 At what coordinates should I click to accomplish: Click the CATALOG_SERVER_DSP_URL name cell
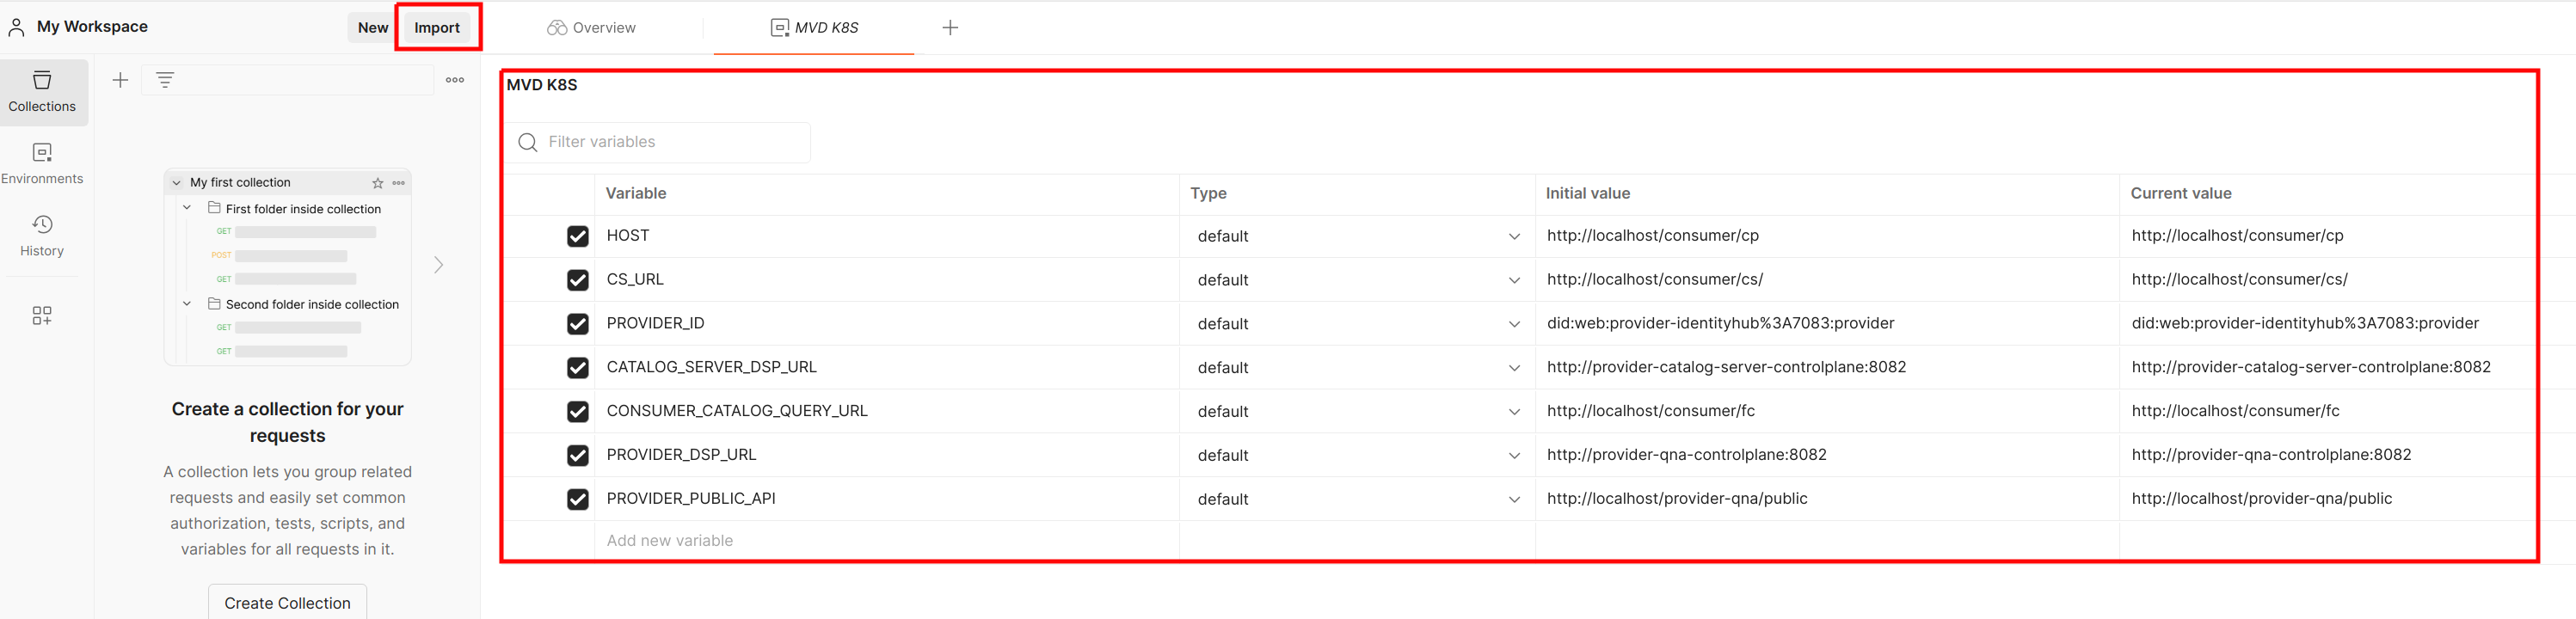[886, 368]
